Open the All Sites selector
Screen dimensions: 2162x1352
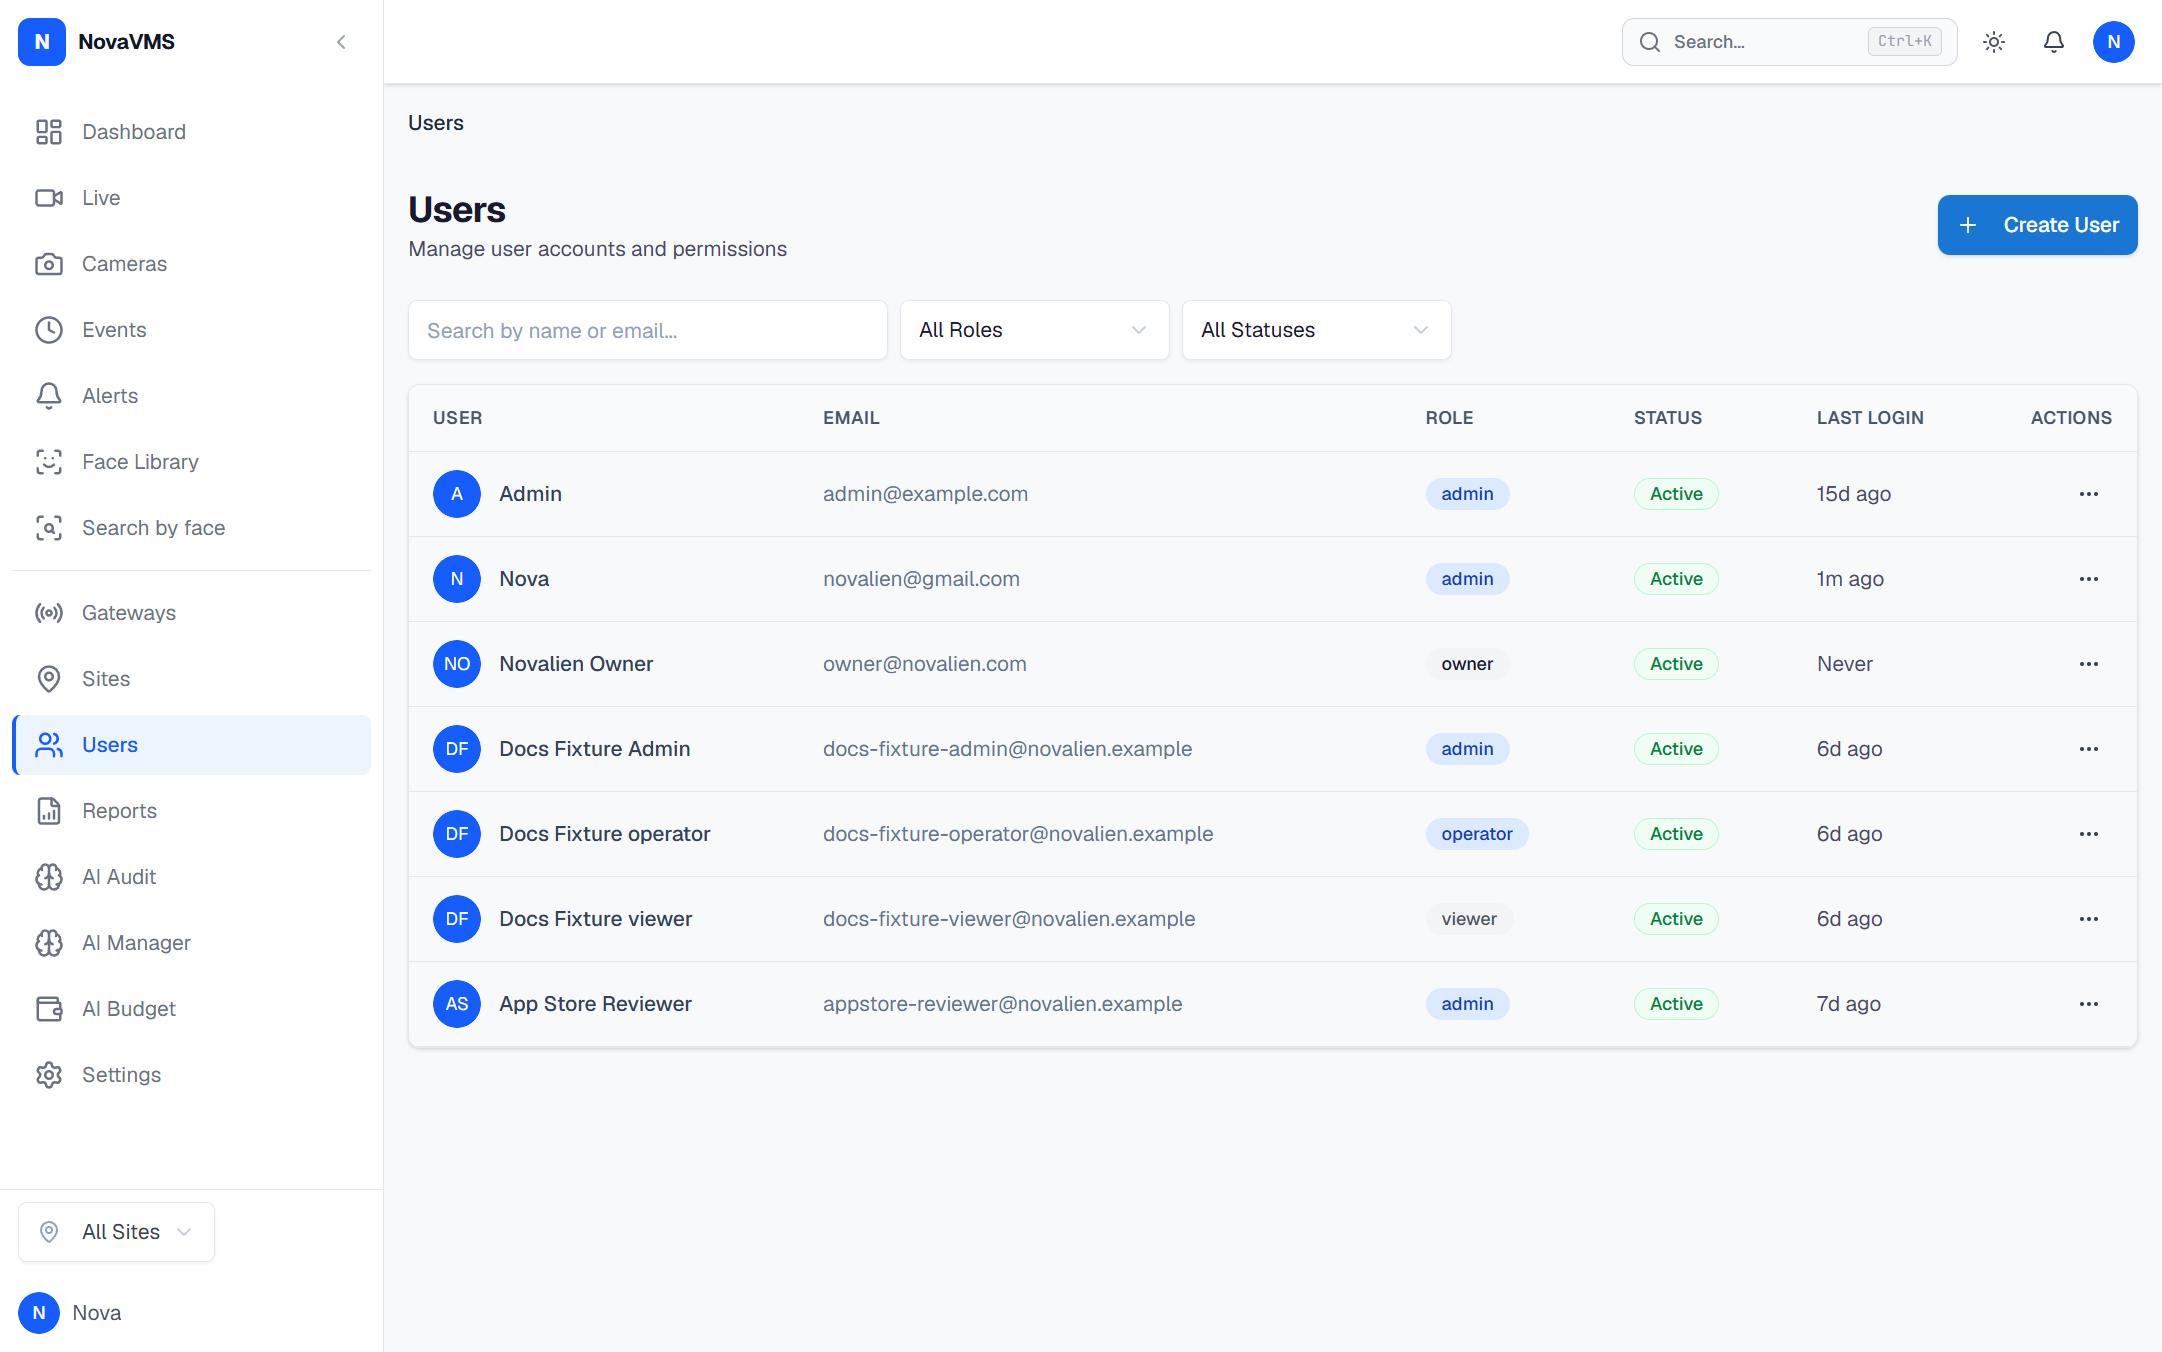pyautogui.click(x=117, y=1232)
